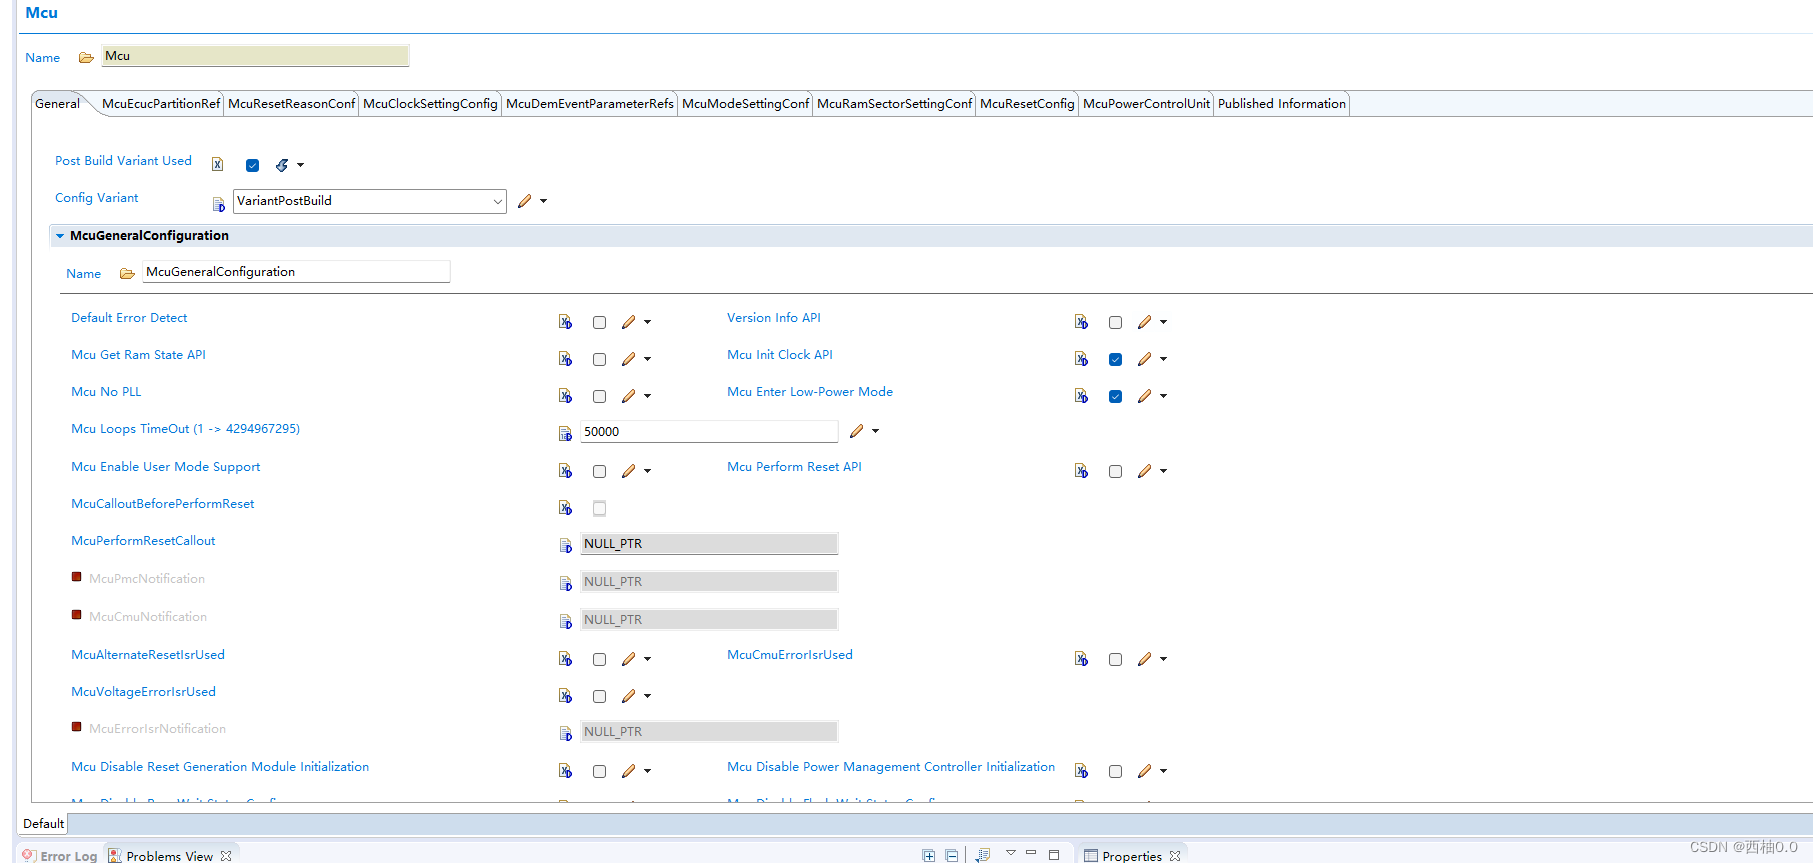This screenshot has height=863, width=1813.
Task: Open the Default Error Detect pencil dropdown arrow
Action: pyautogui.click(x=648, y=322)
